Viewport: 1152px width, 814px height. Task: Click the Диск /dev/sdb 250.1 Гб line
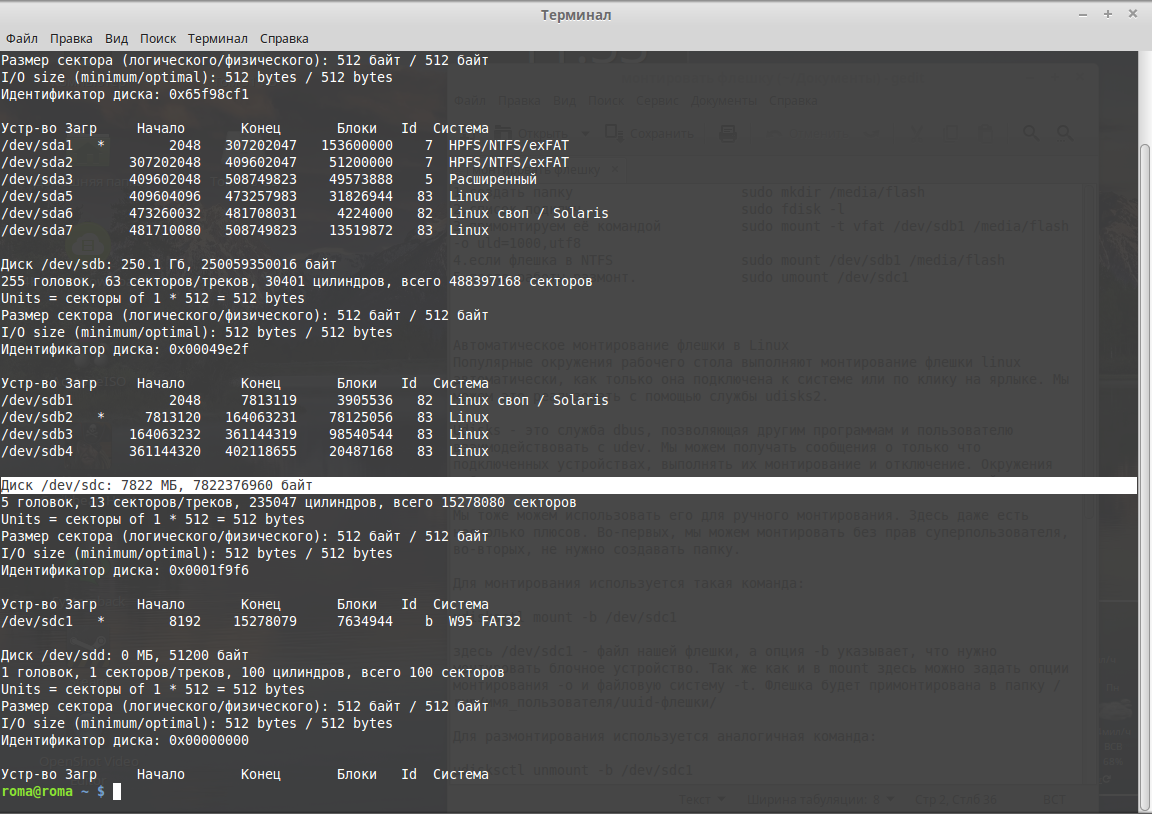pos(168,264)
